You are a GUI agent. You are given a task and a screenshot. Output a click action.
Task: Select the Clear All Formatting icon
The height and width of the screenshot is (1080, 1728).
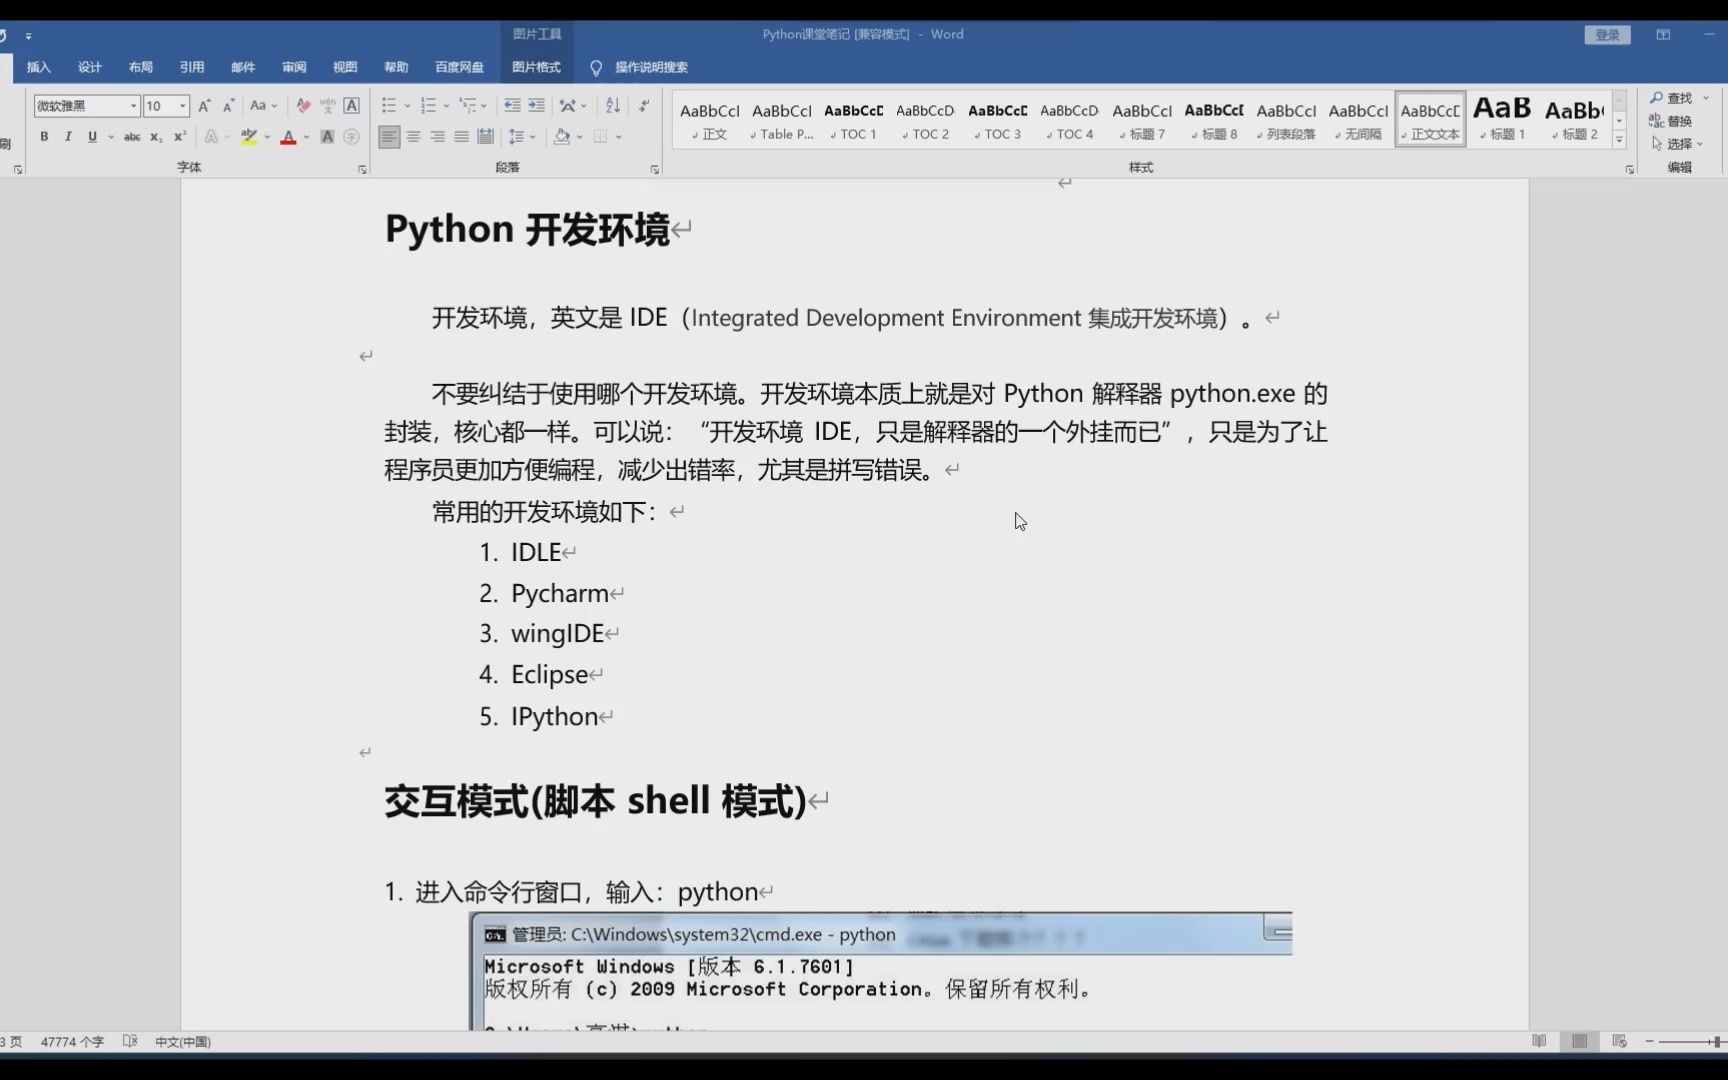click(x=303, y=105)
